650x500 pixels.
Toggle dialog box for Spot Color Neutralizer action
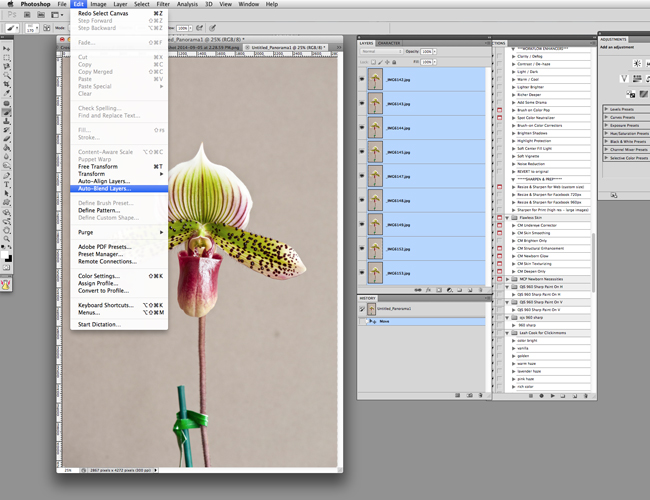pyautogui.click(x=500, y=118)
